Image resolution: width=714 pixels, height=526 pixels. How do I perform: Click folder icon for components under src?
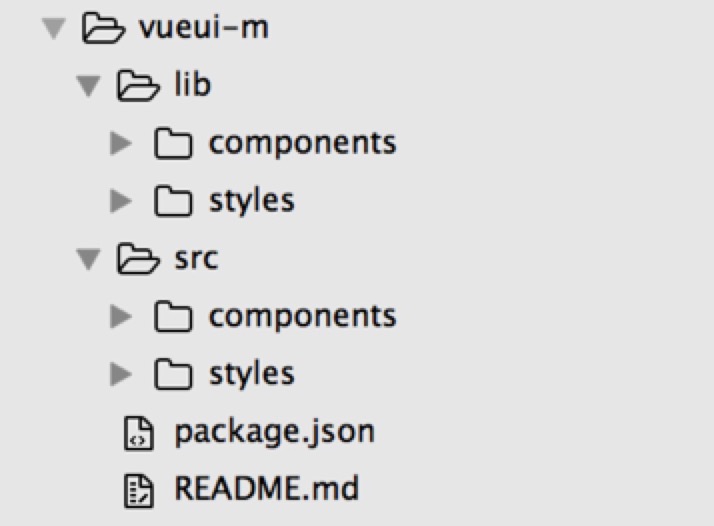coord(174,317)
